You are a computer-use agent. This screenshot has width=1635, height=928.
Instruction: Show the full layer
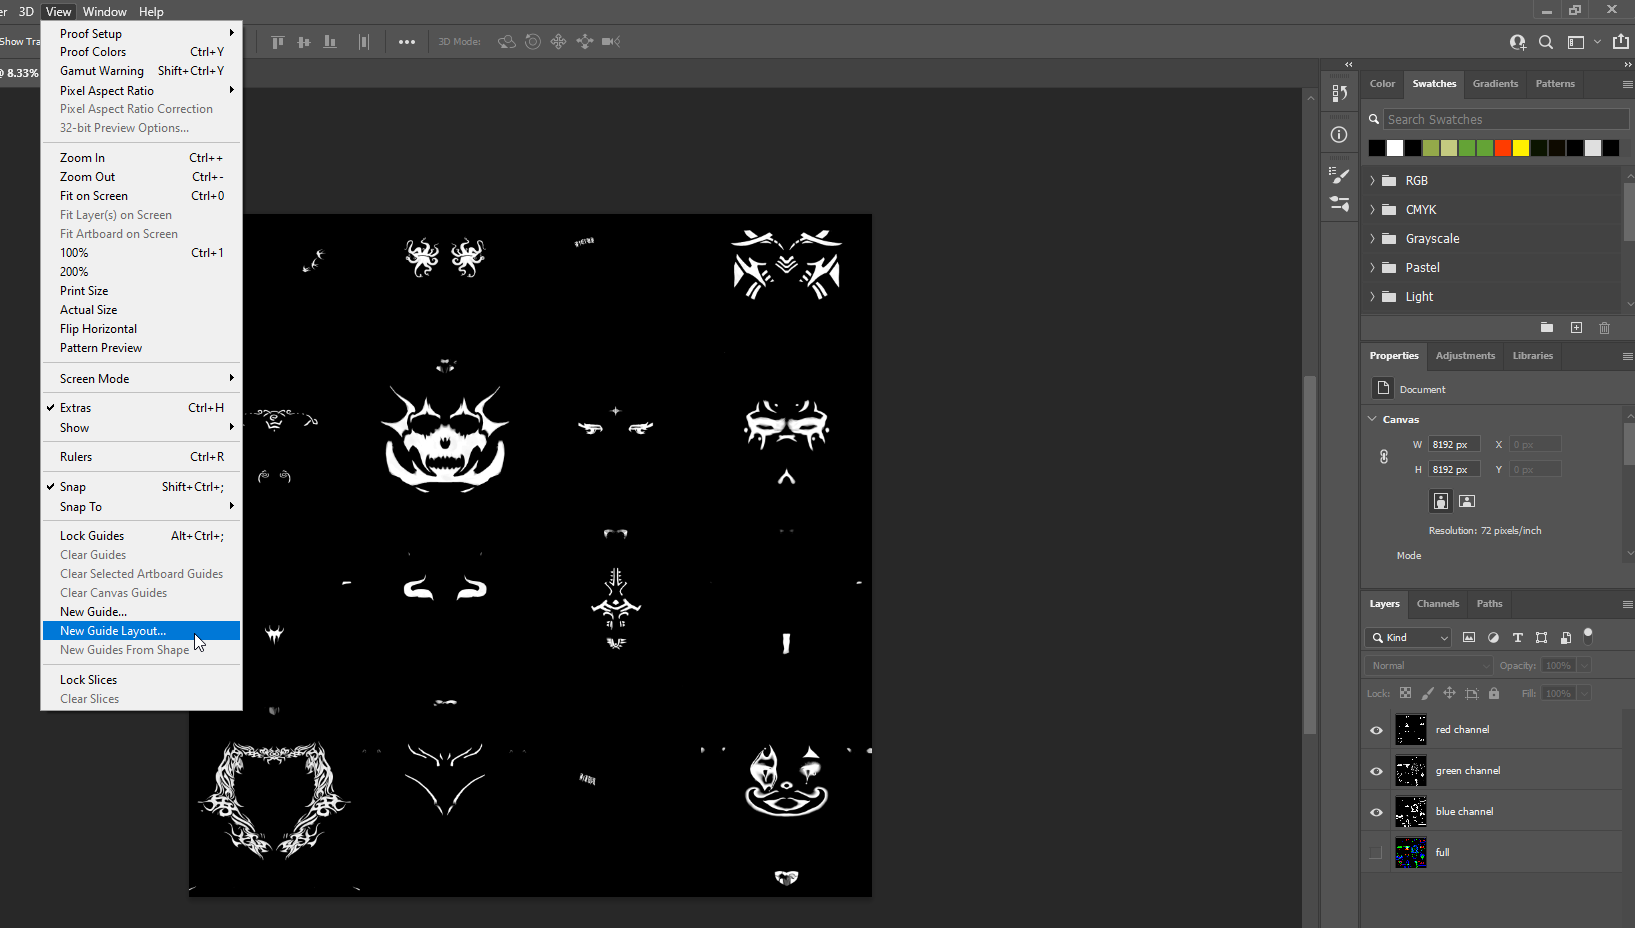coord(1376,853)
